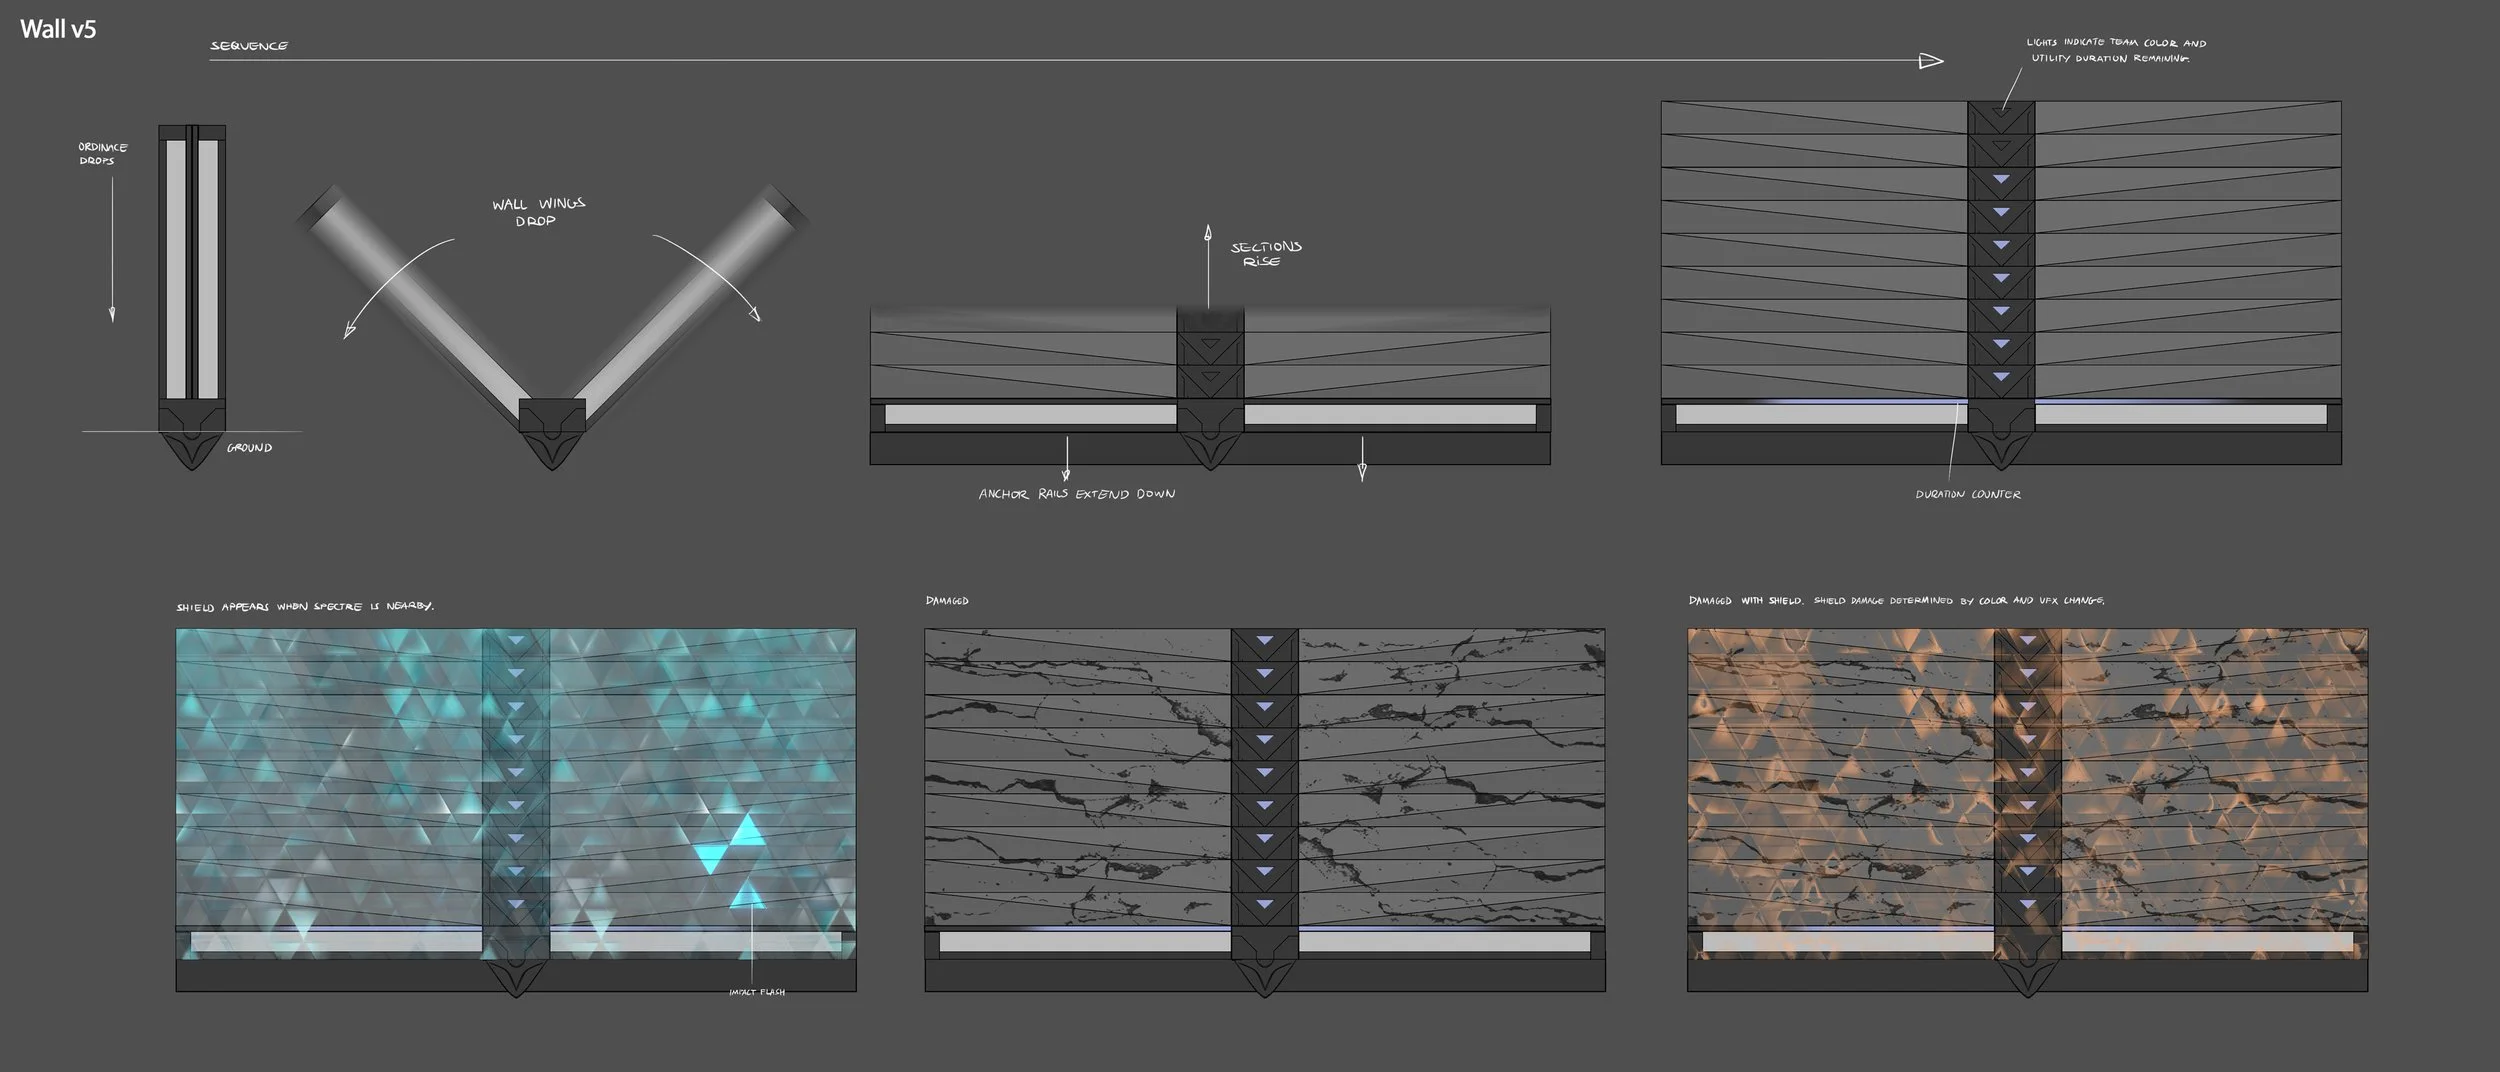The image size is (2500, 1072).
Task: Click the Wall Wings Drop annotation
Action: 538,212
